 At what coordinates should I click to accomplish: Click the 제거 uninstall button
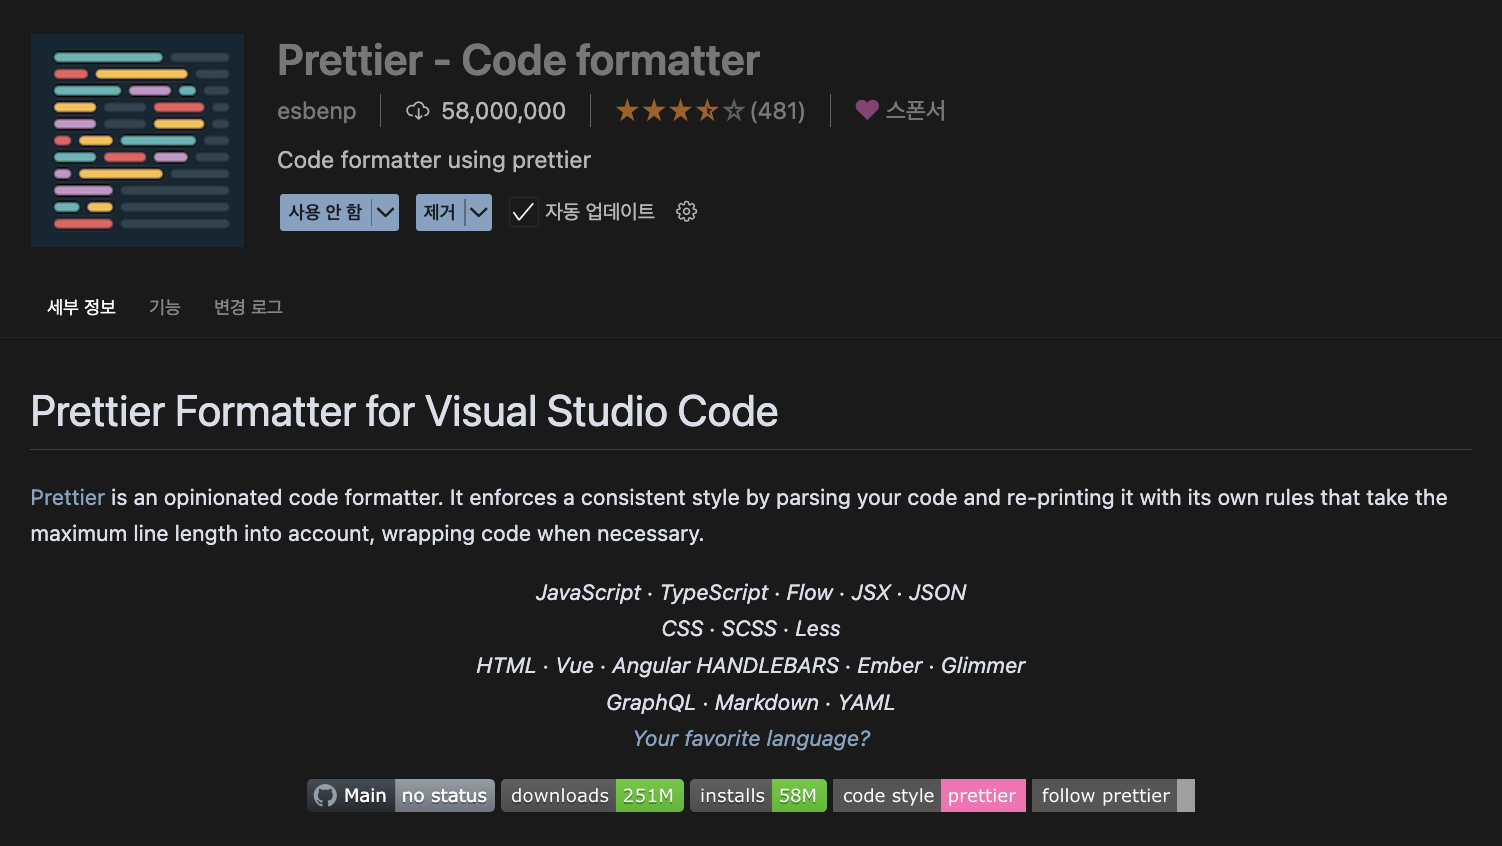(439, 212)
